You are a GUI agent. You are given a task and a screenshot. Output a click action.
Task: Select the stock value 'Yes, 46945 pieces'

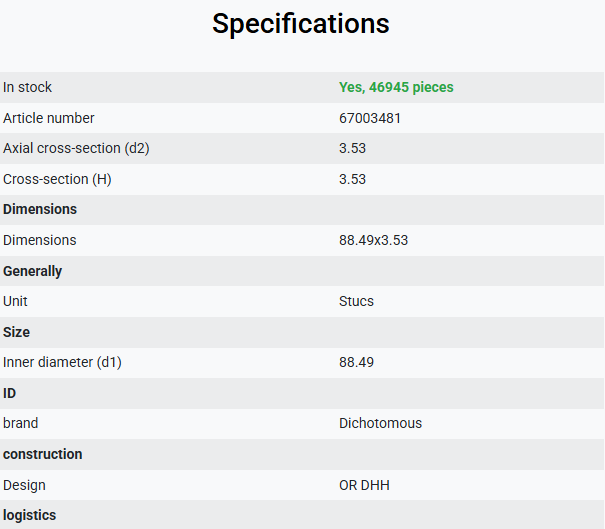pyautogui.click(x=396, y=88)
